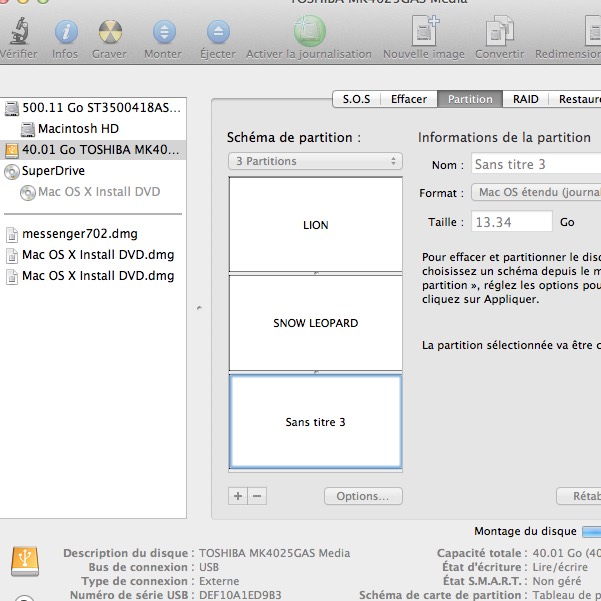Click the Graver burn icon

coord(110,31)
